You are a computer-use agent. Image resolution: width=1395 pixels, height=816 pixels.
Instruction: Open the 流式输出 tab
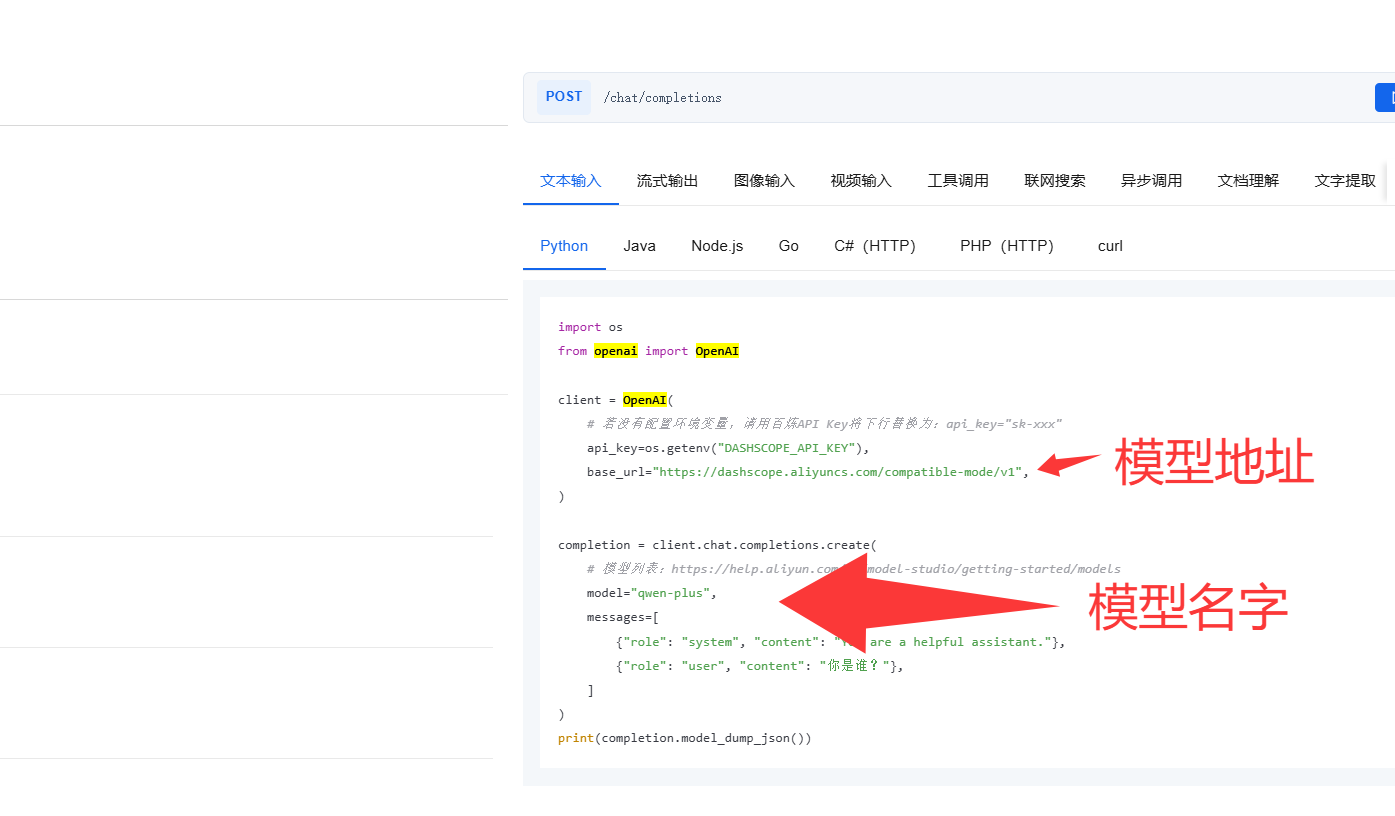[x=667, y=181]
